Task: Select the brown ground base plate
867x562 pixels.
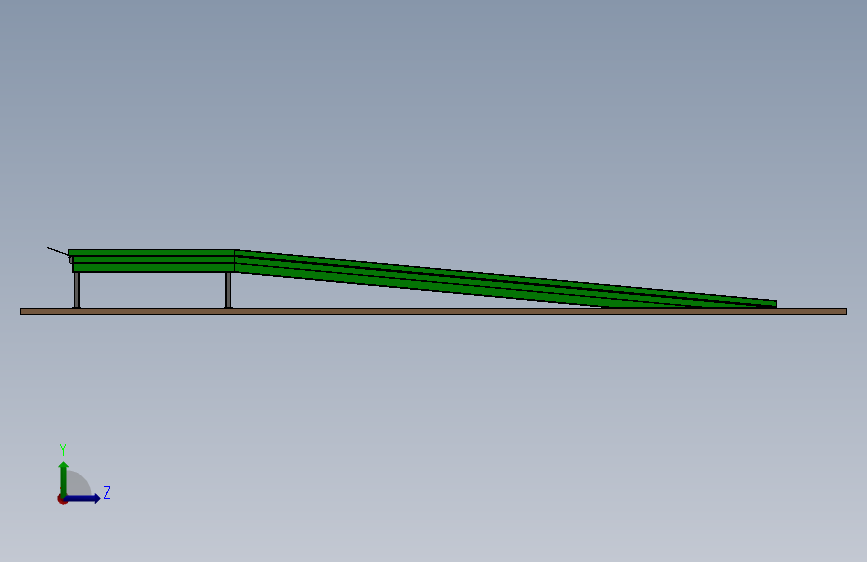Action: click(x=434, y=311)
